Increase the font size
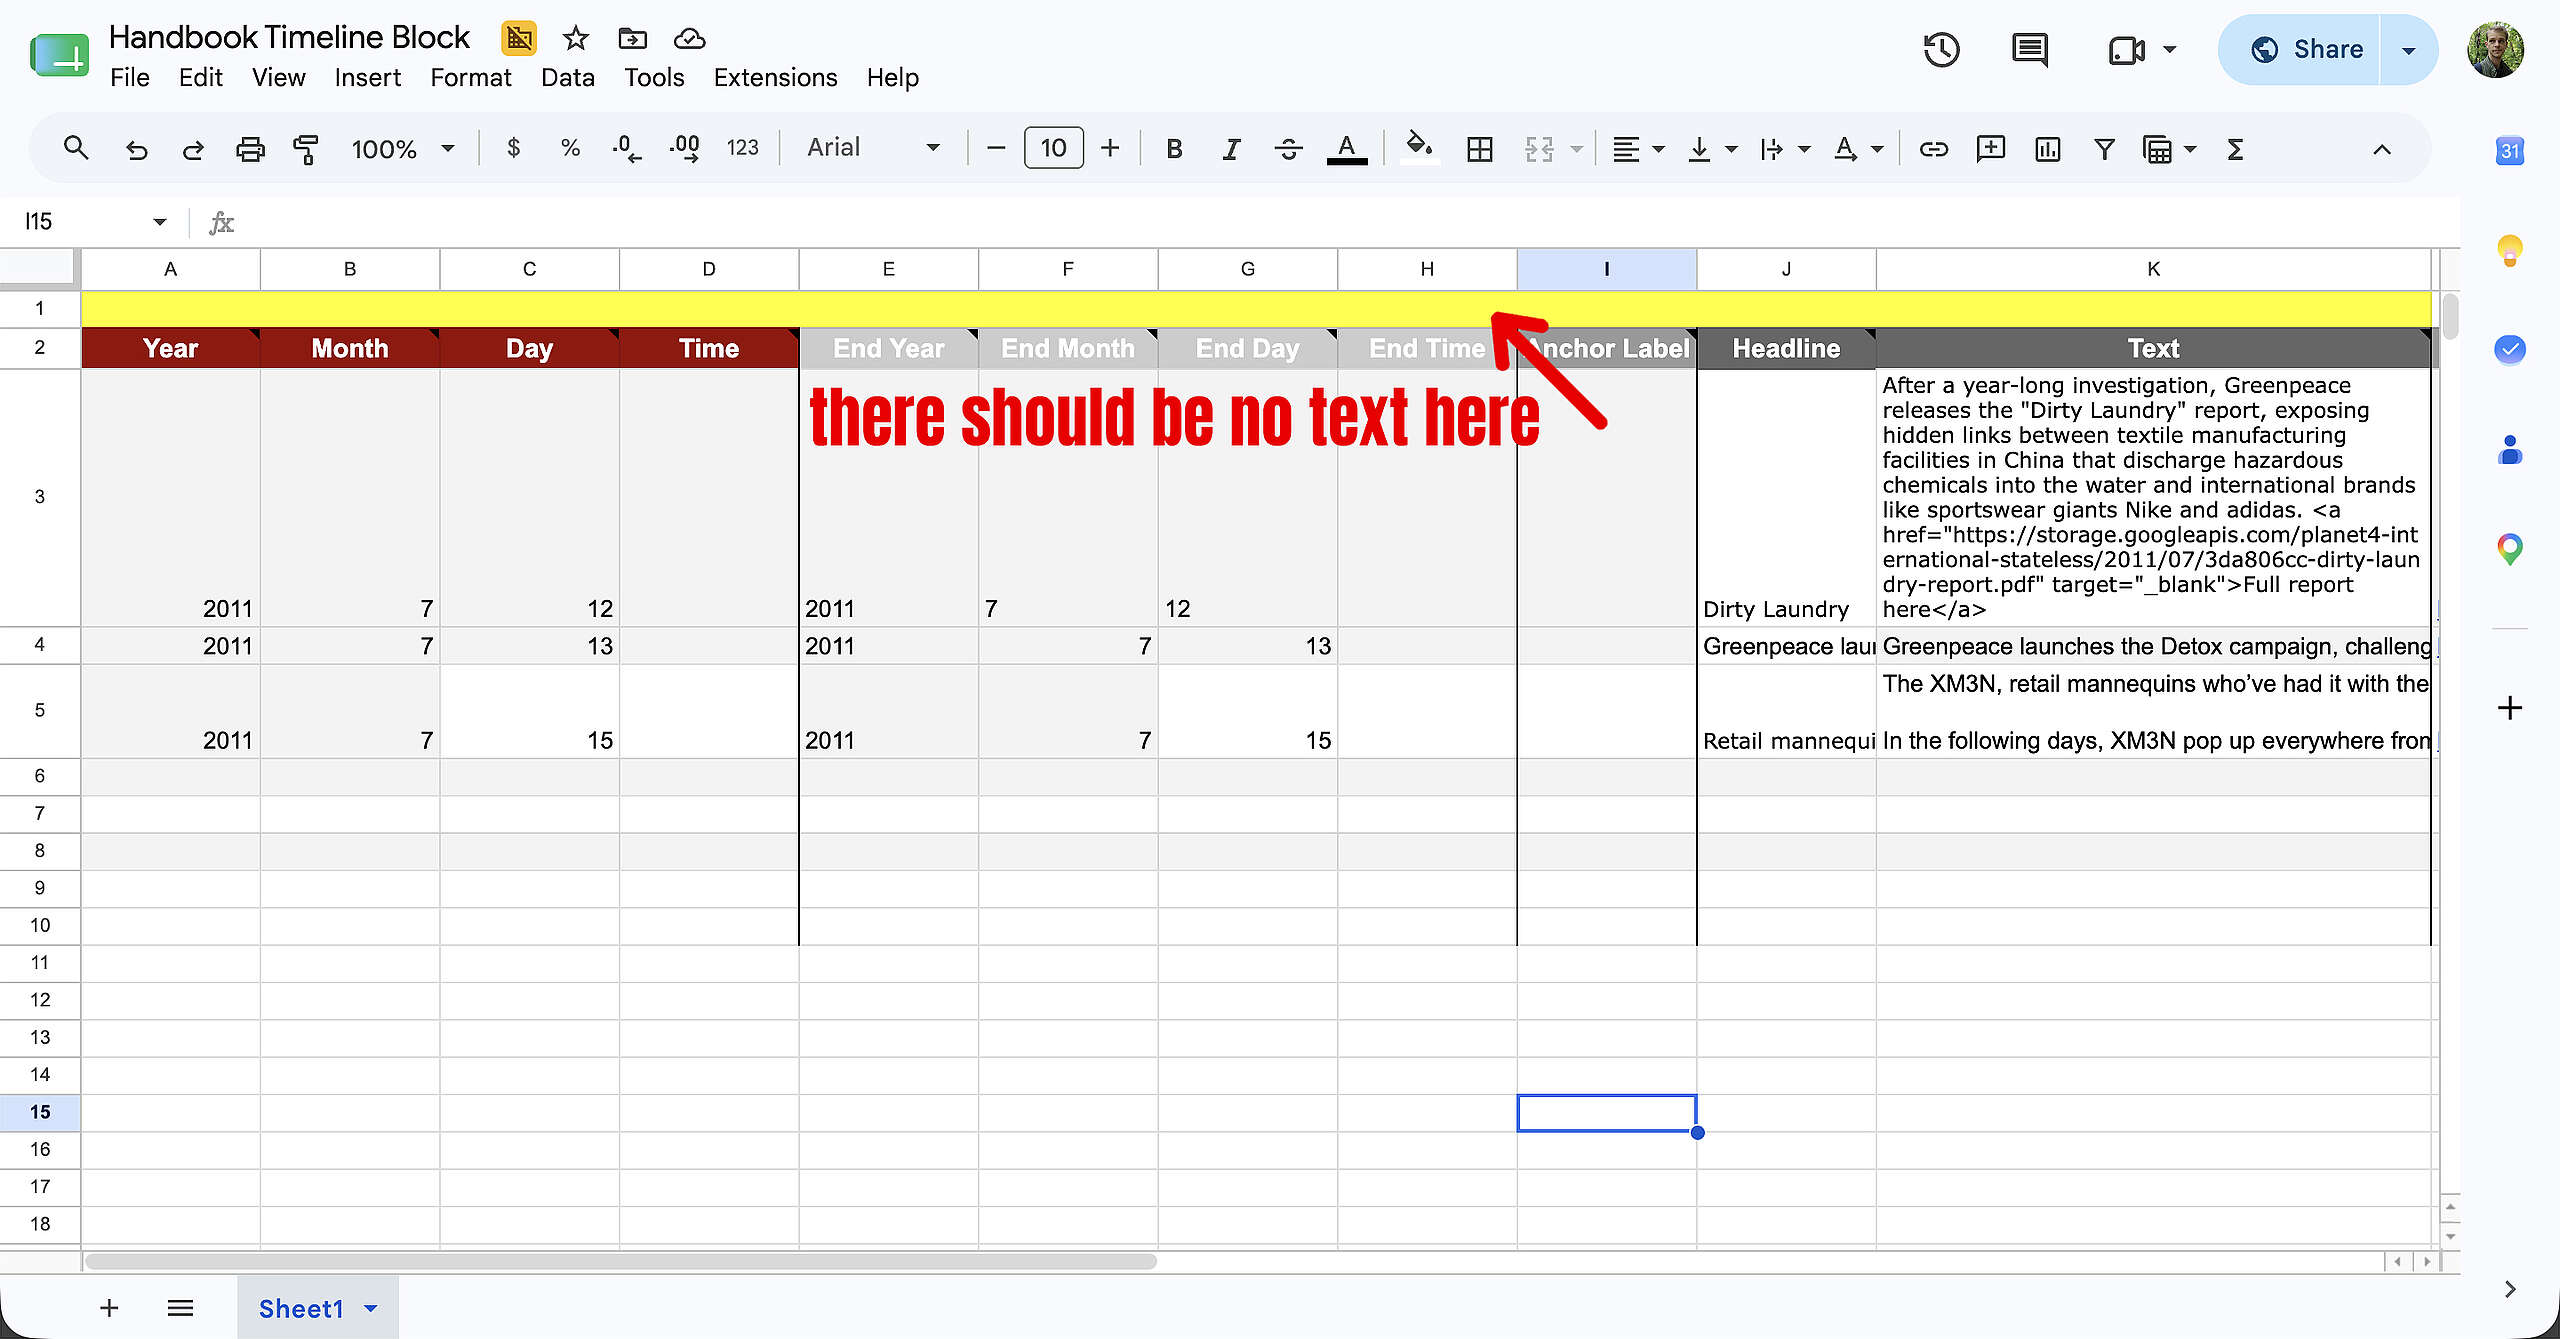This screenshot has width=2560, height=1339. 1110,149
